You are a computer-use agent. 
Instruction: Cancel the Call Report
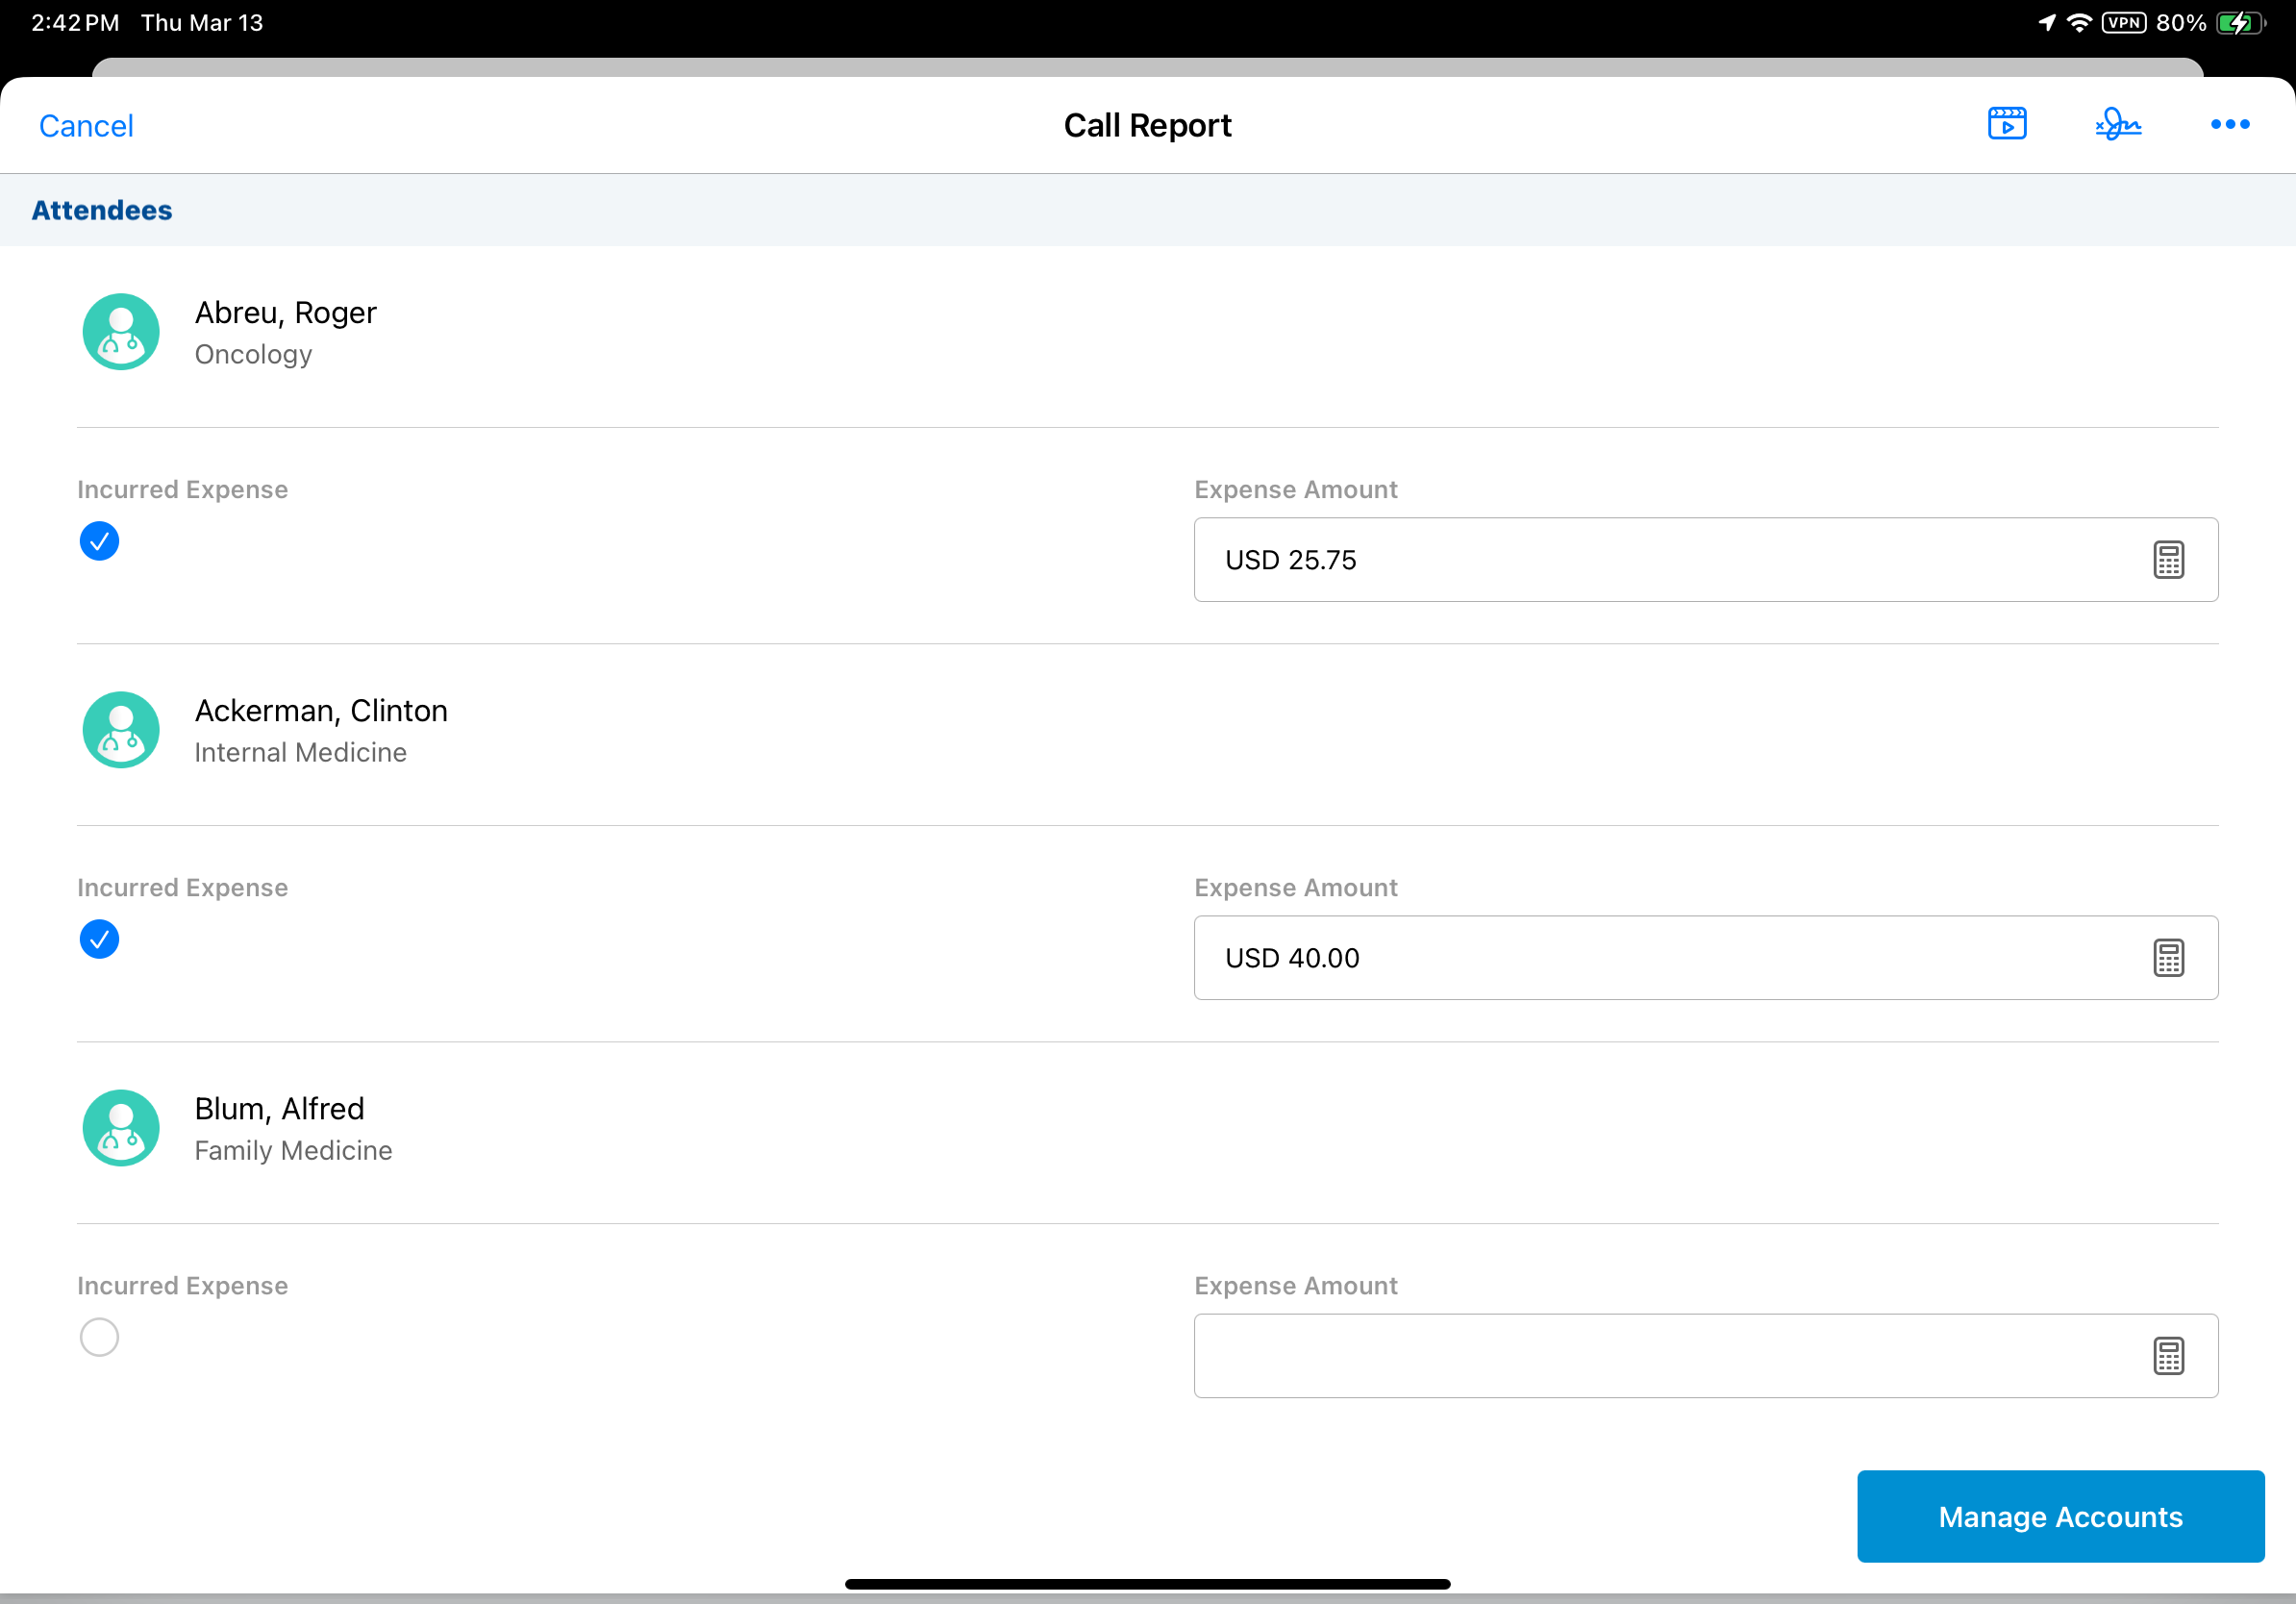(86, 126)
